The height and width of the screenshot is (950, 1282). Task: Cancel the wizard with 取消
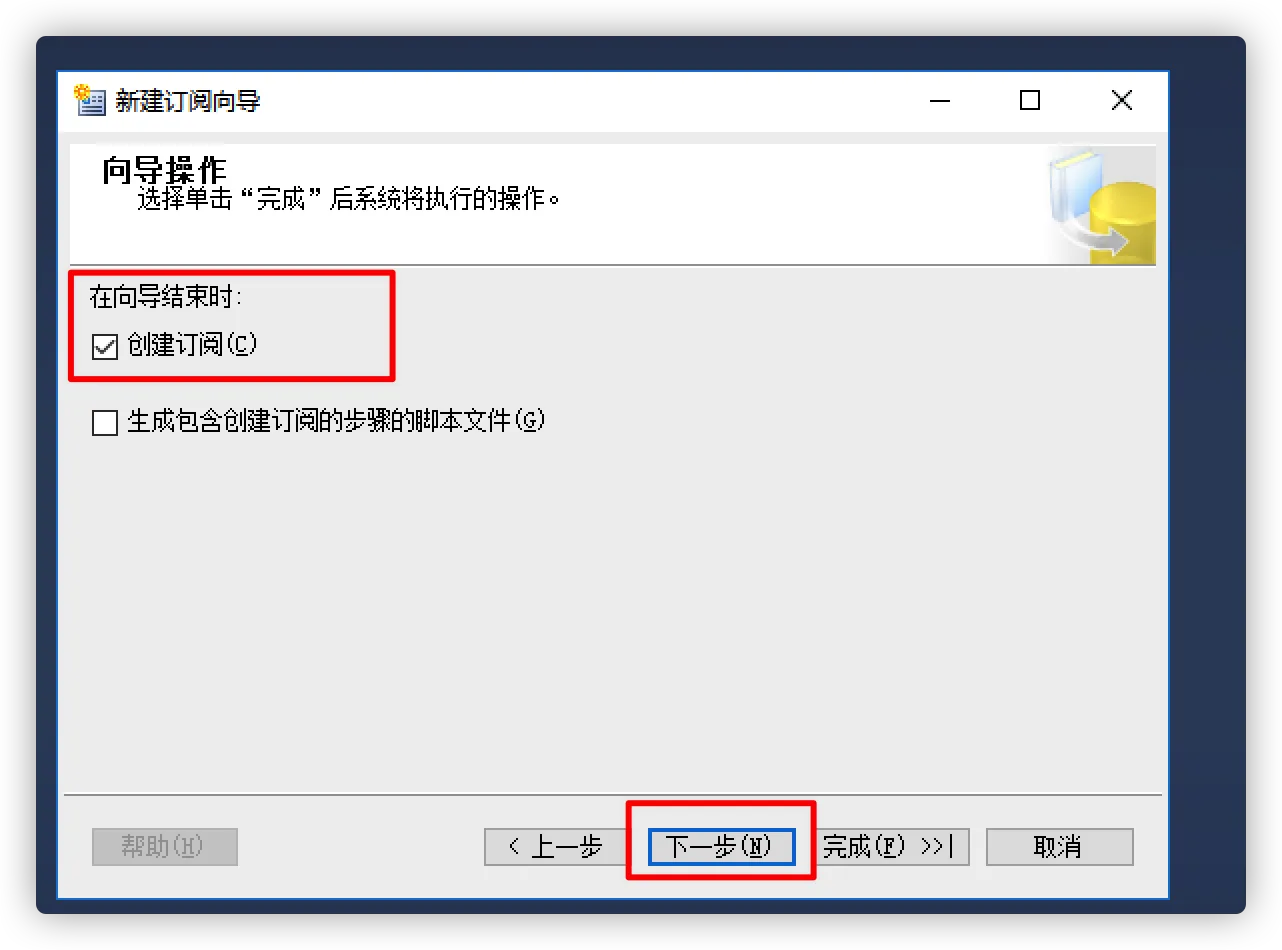pyautogui.click(x=1060, y=847)
